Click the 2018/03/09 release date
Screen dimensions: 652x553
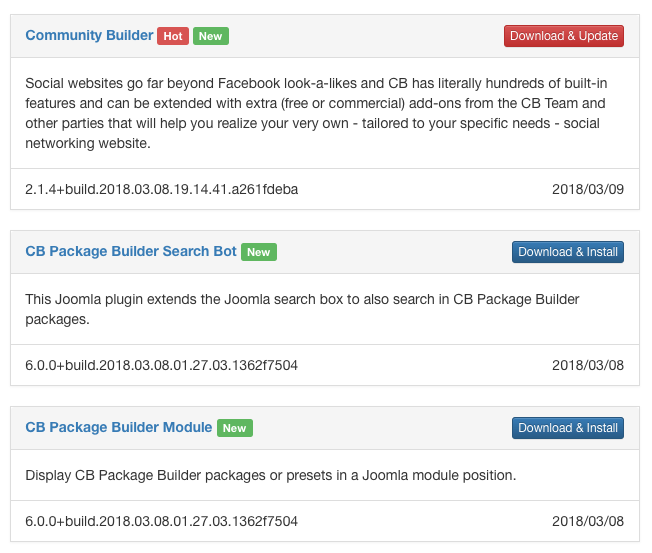[588, 189]
